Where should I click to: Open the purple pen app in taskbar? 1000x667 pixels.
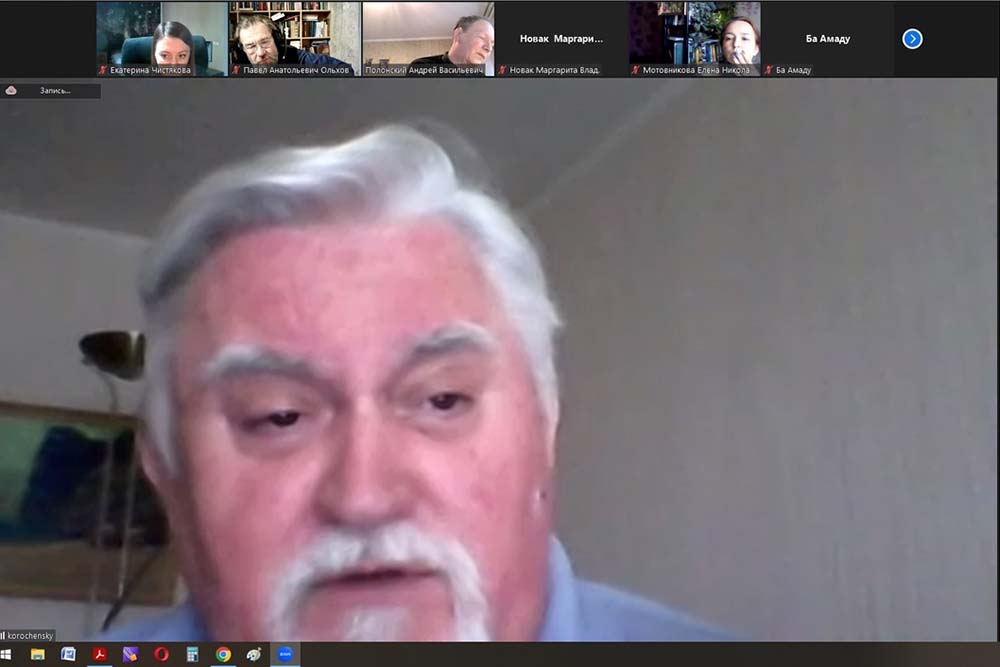[x=130, y=655]
